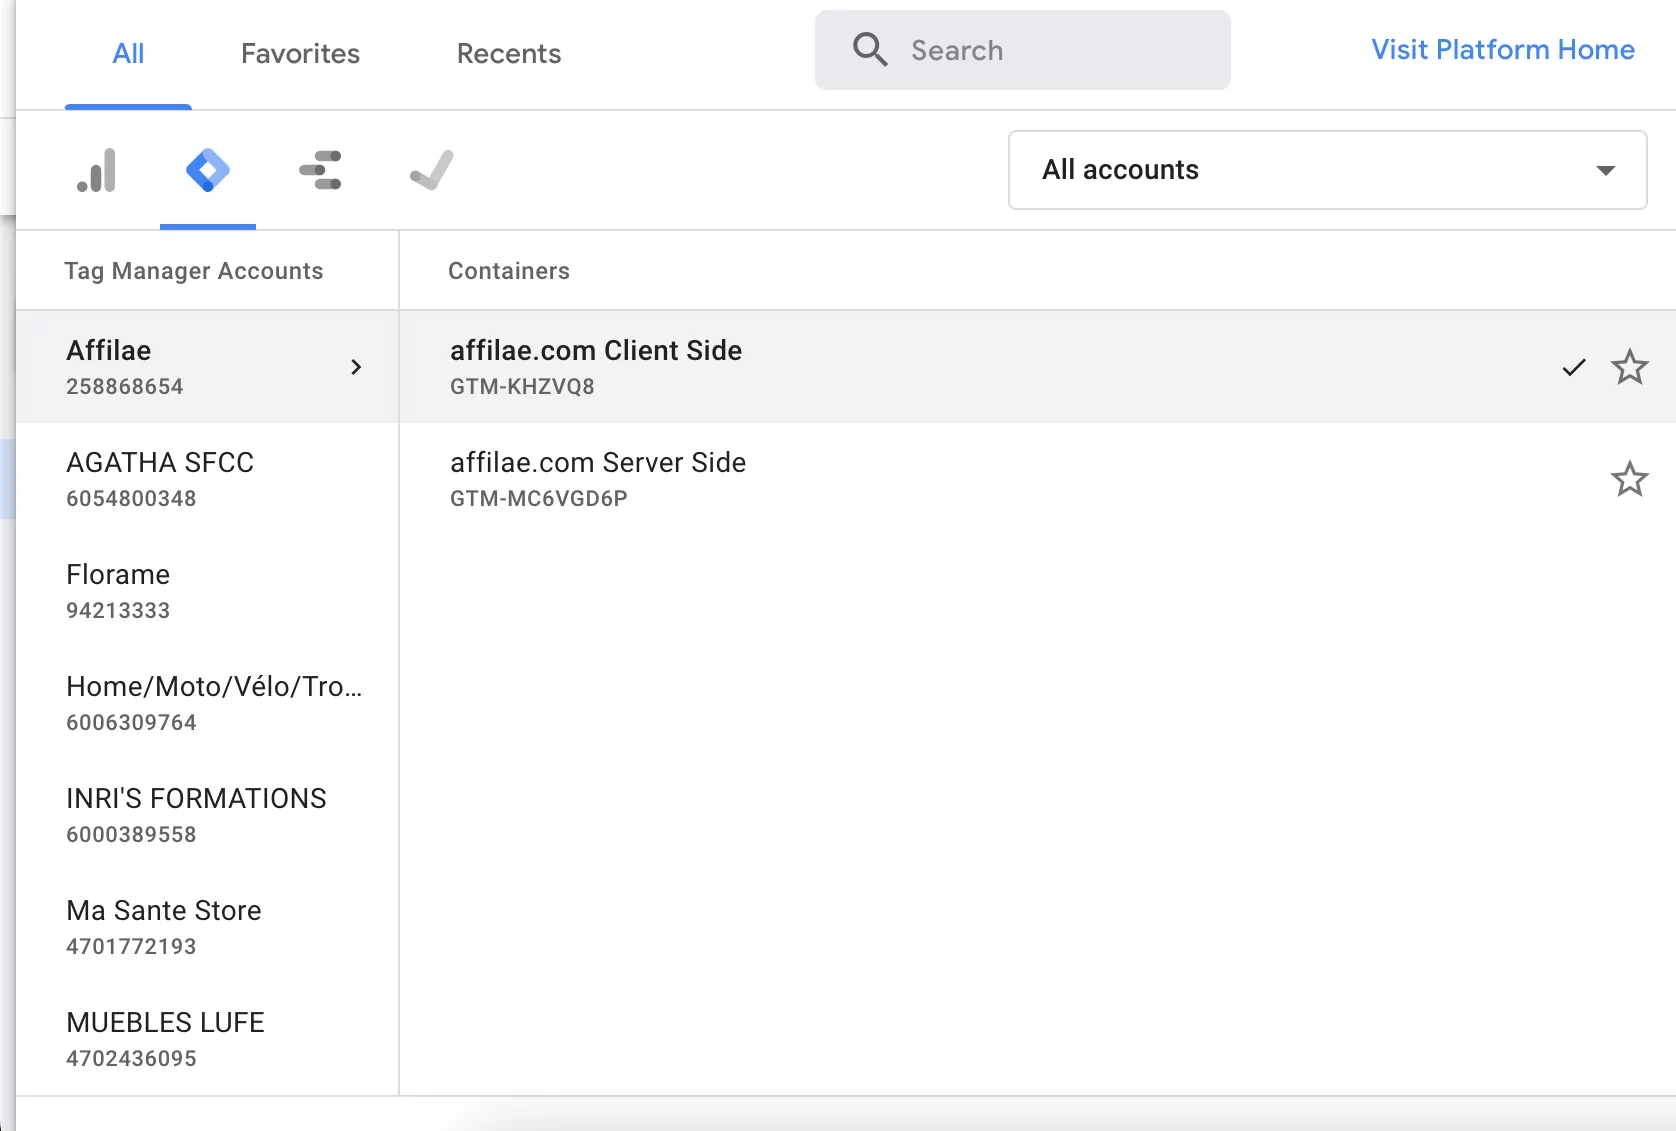This screenshot has height=1131, width=1676.
Task: Favorite the affilae.com Client Side container
Action: pos(1629,367)
